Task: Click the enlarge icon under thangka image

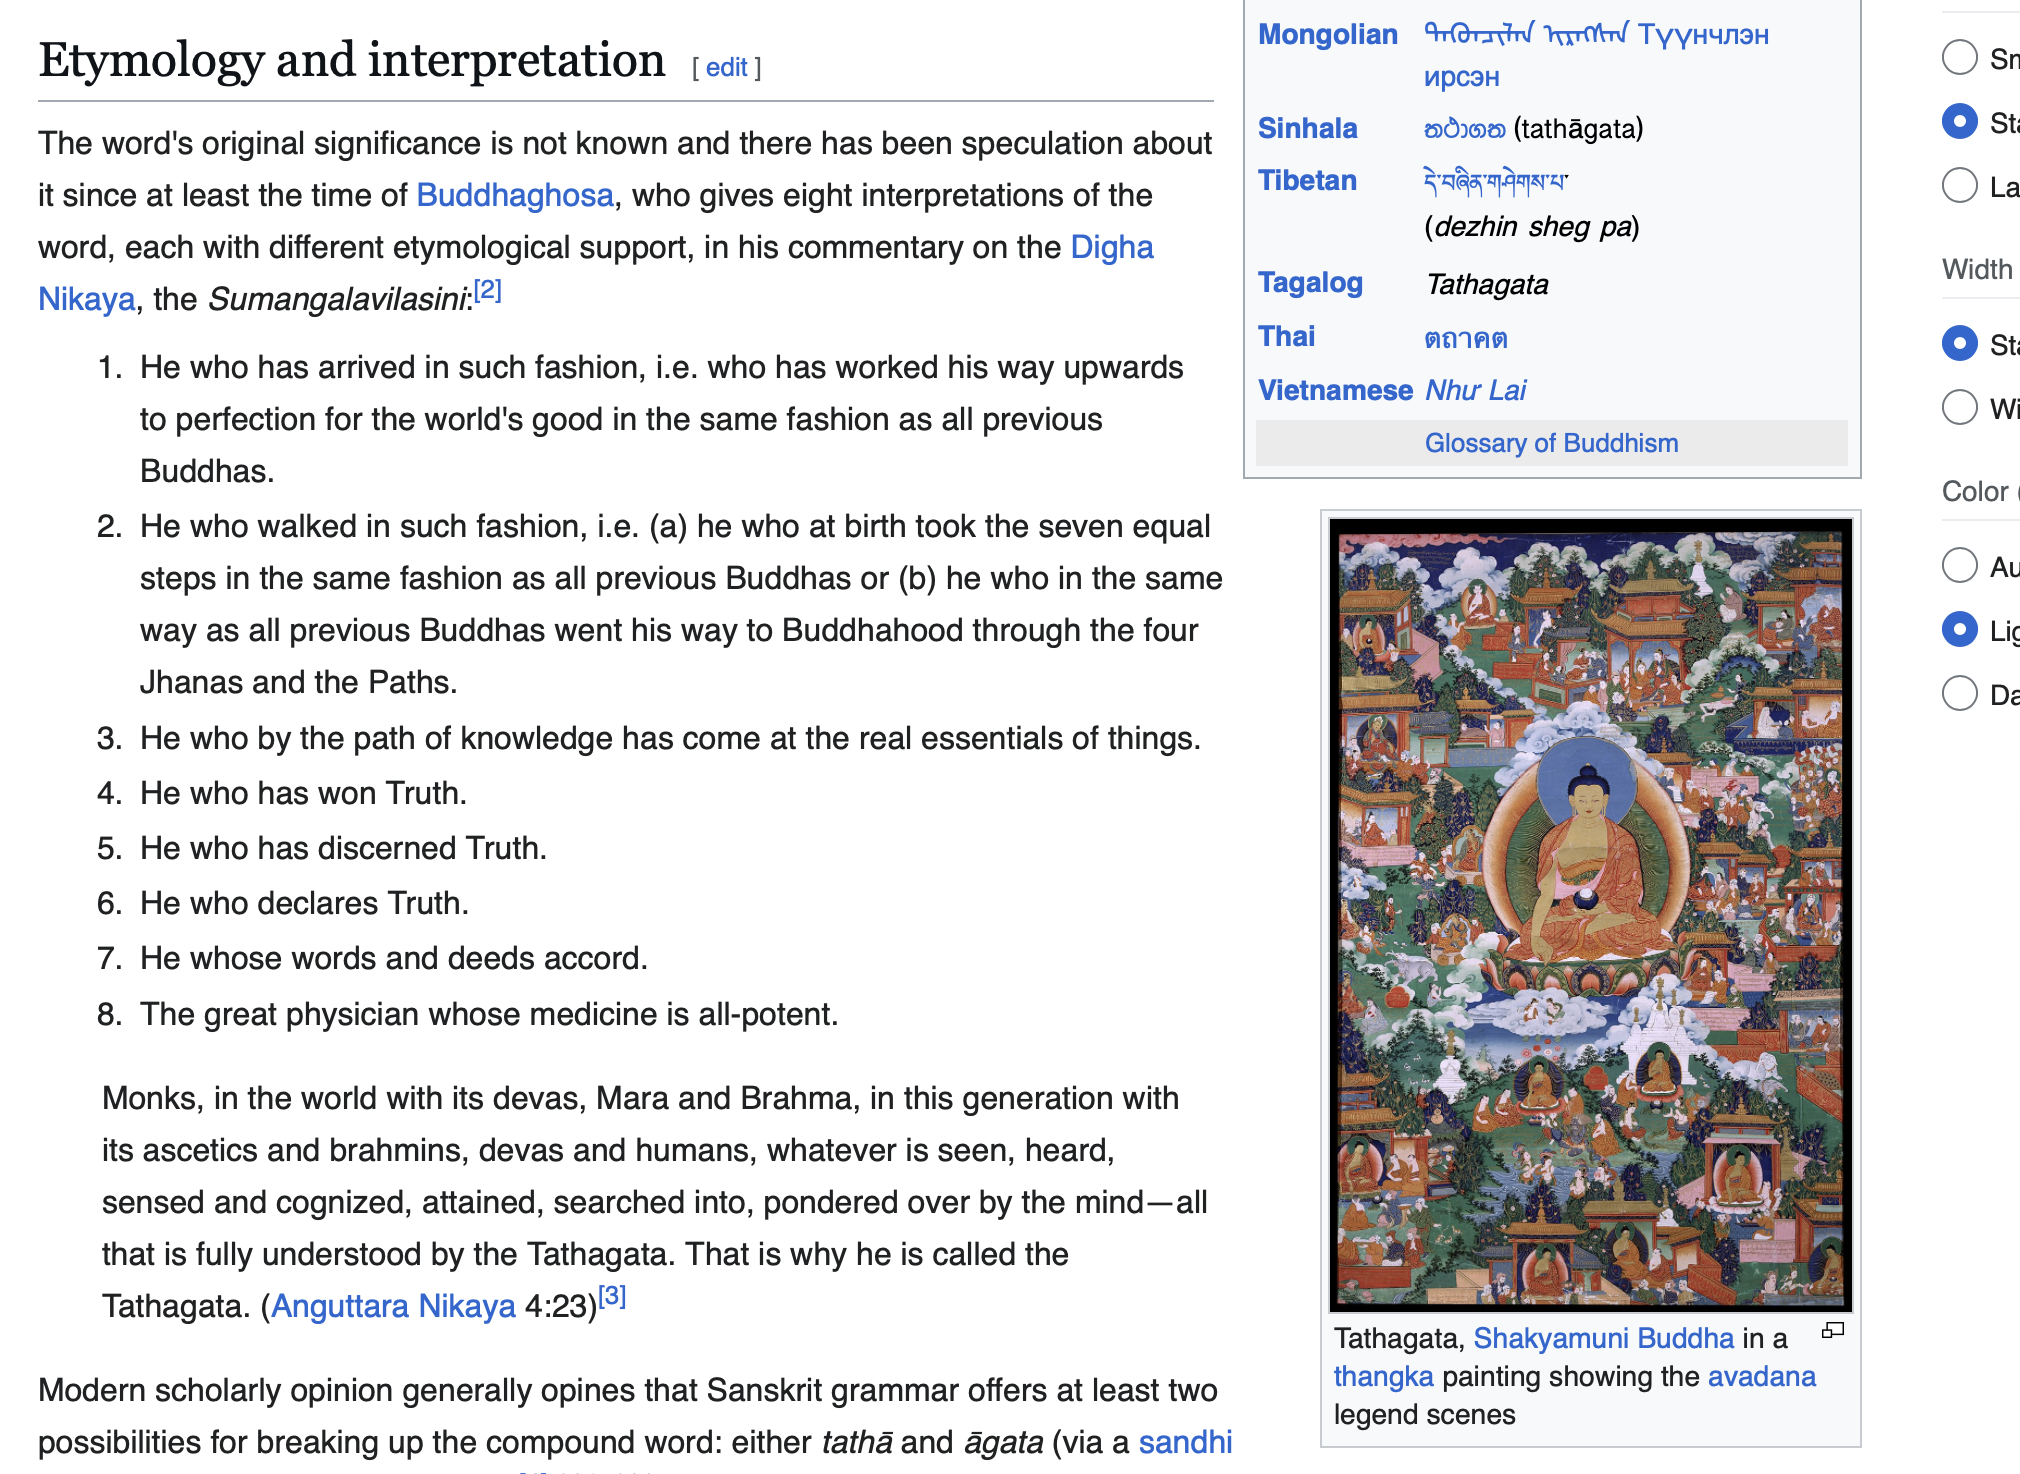Action: 1832,1330
